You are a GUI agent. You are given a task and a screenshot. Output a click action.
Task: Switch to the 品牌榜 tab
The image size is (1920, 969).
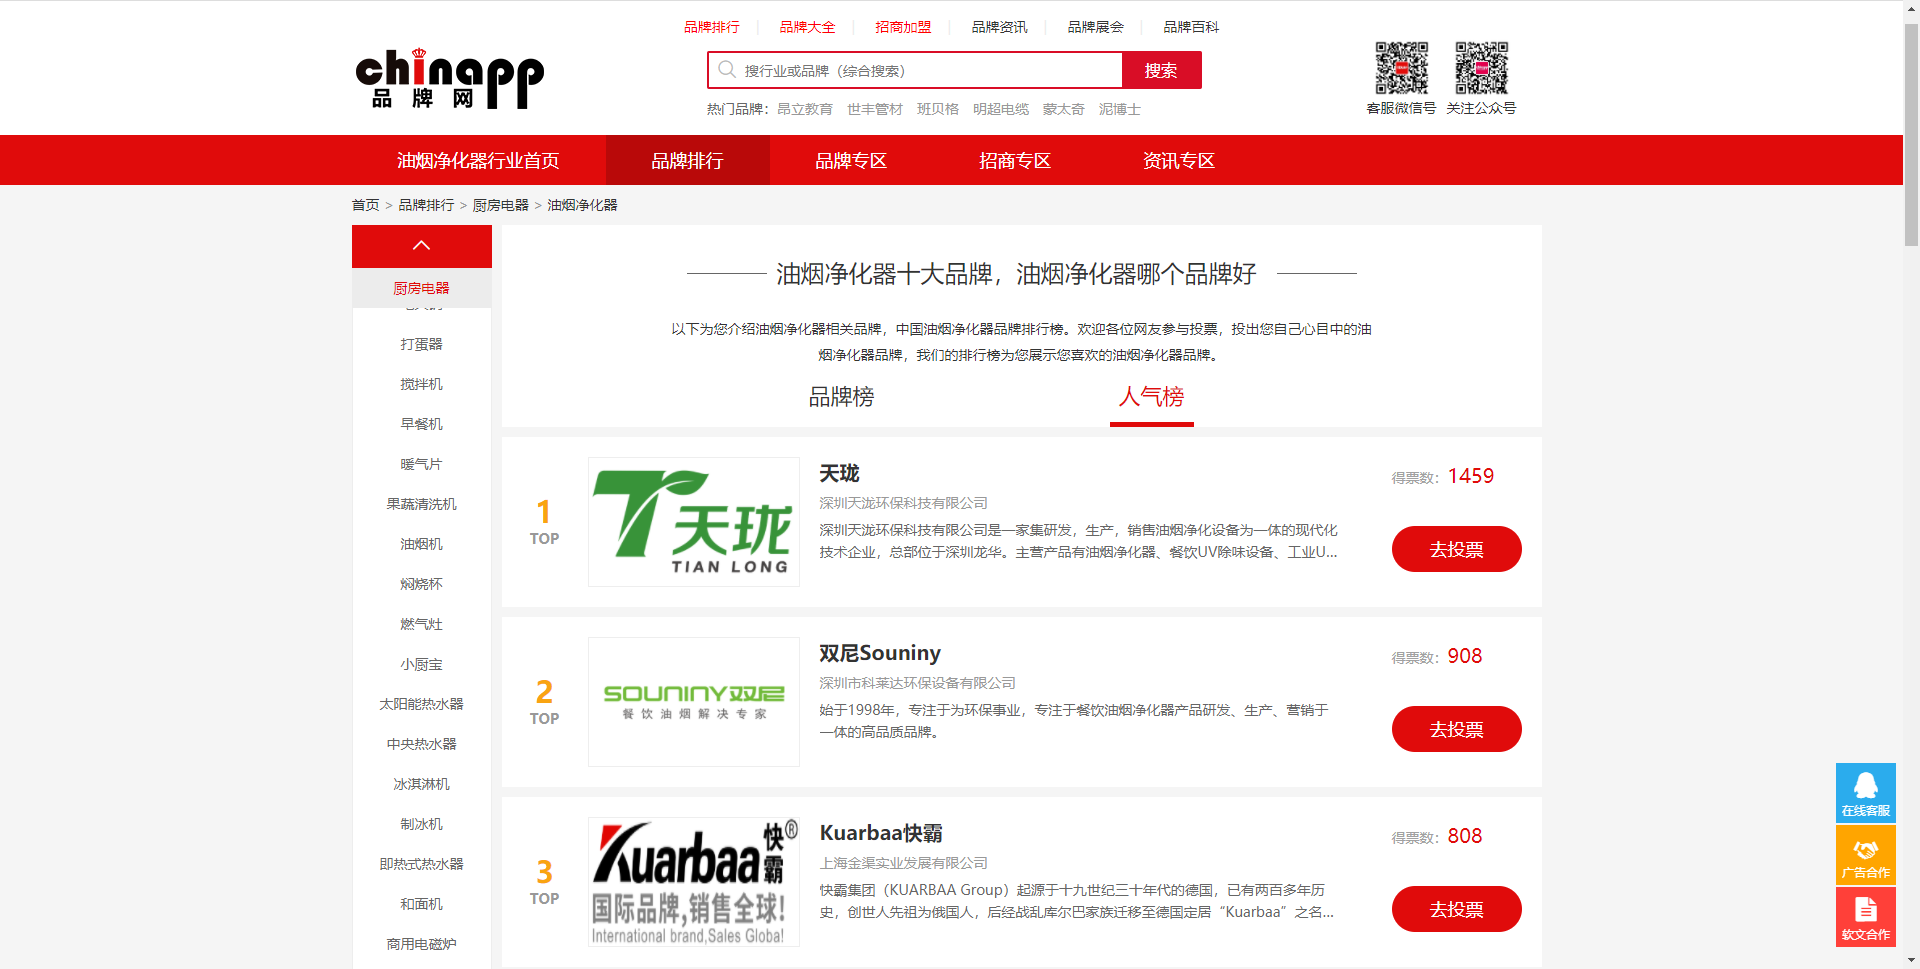pyautogui.click(x=842, y=397)
